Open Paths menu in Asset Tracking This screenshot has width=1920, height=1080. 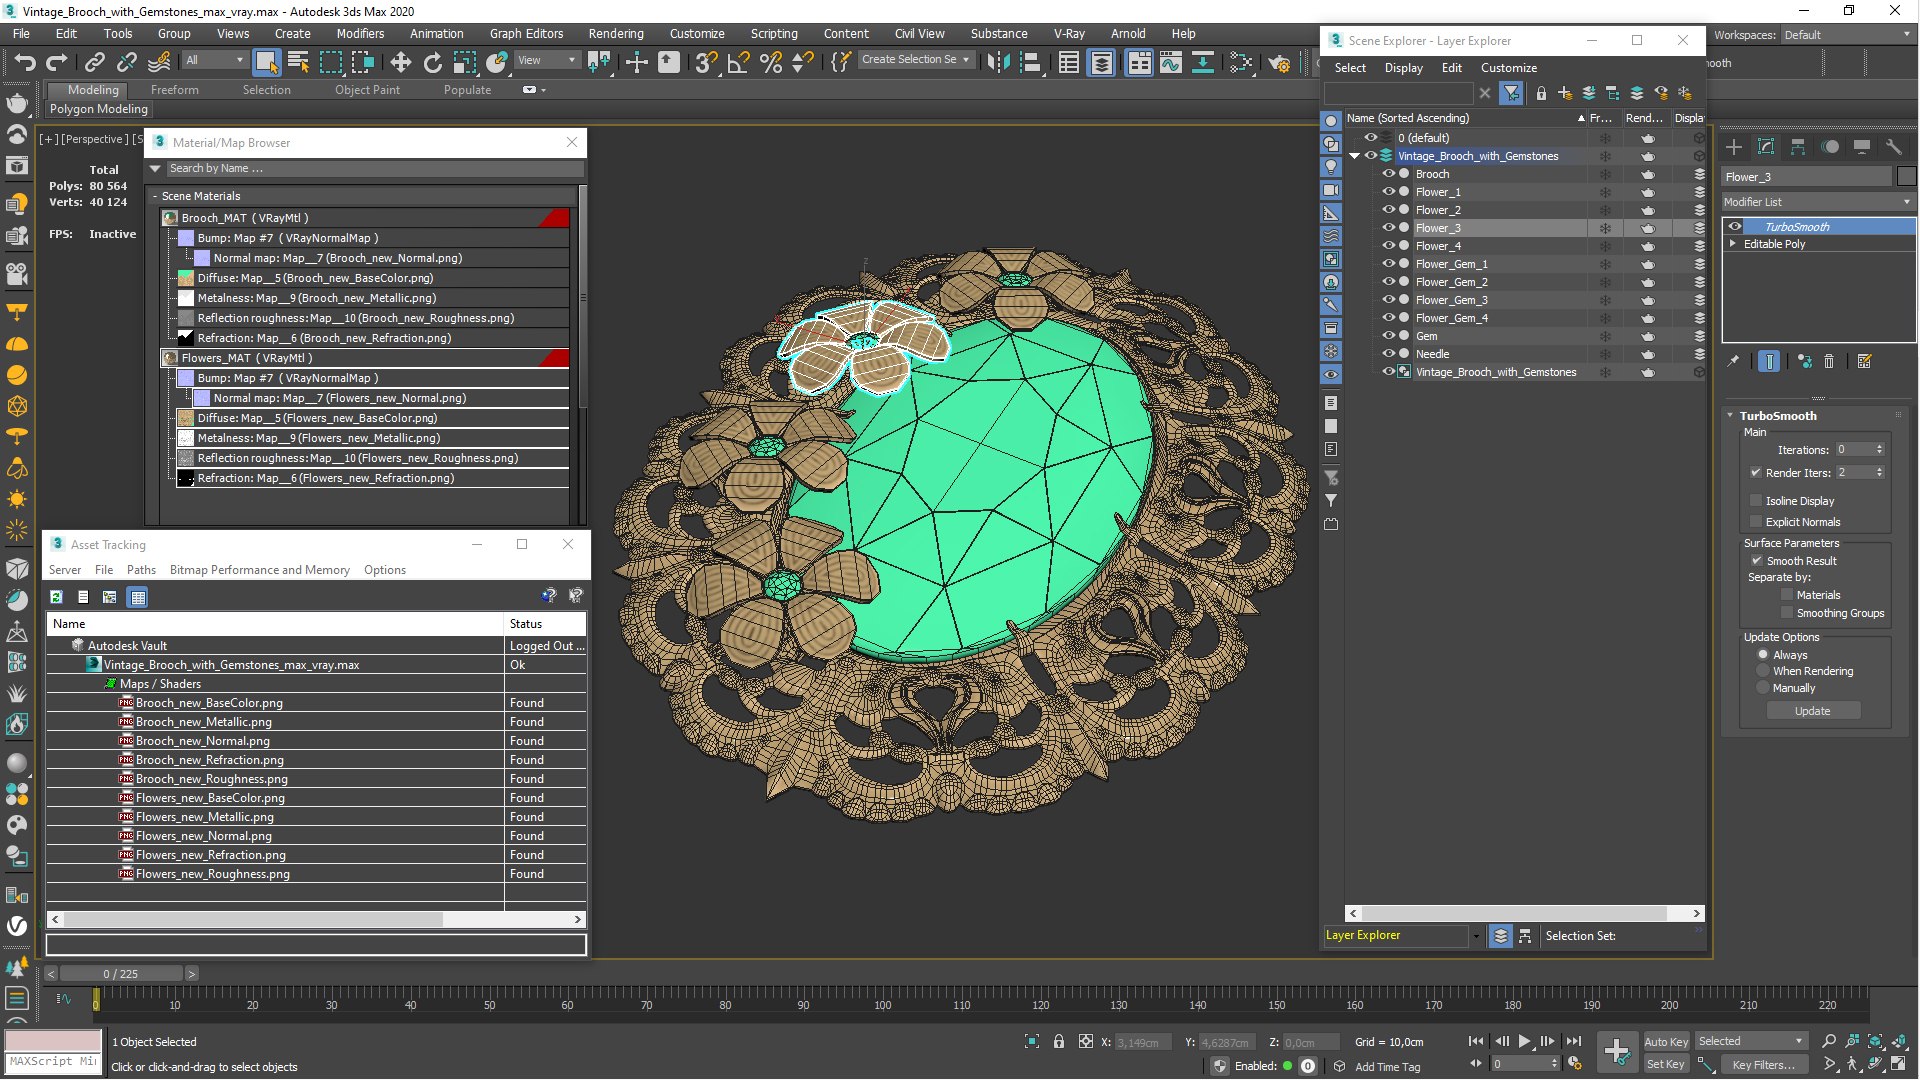(x=141, y=569)
